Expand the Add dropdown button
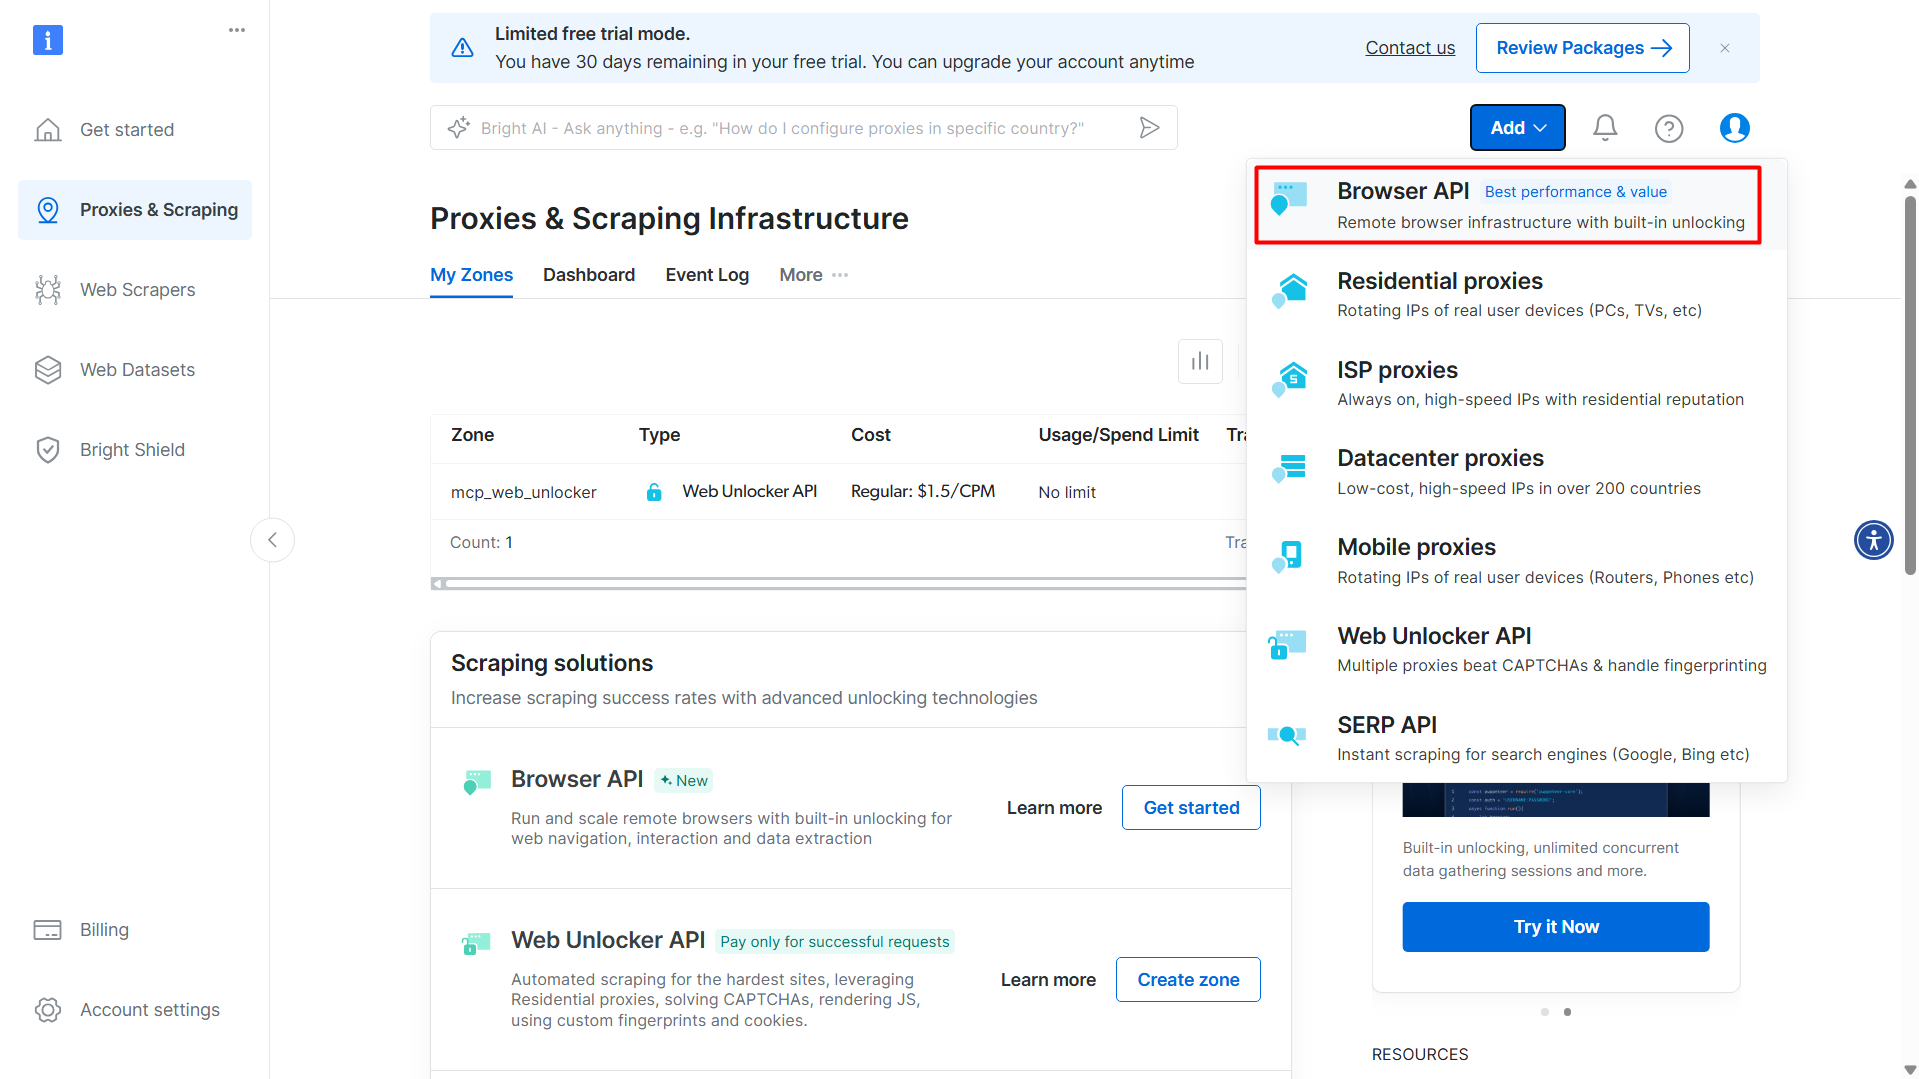 [1517, 128]
